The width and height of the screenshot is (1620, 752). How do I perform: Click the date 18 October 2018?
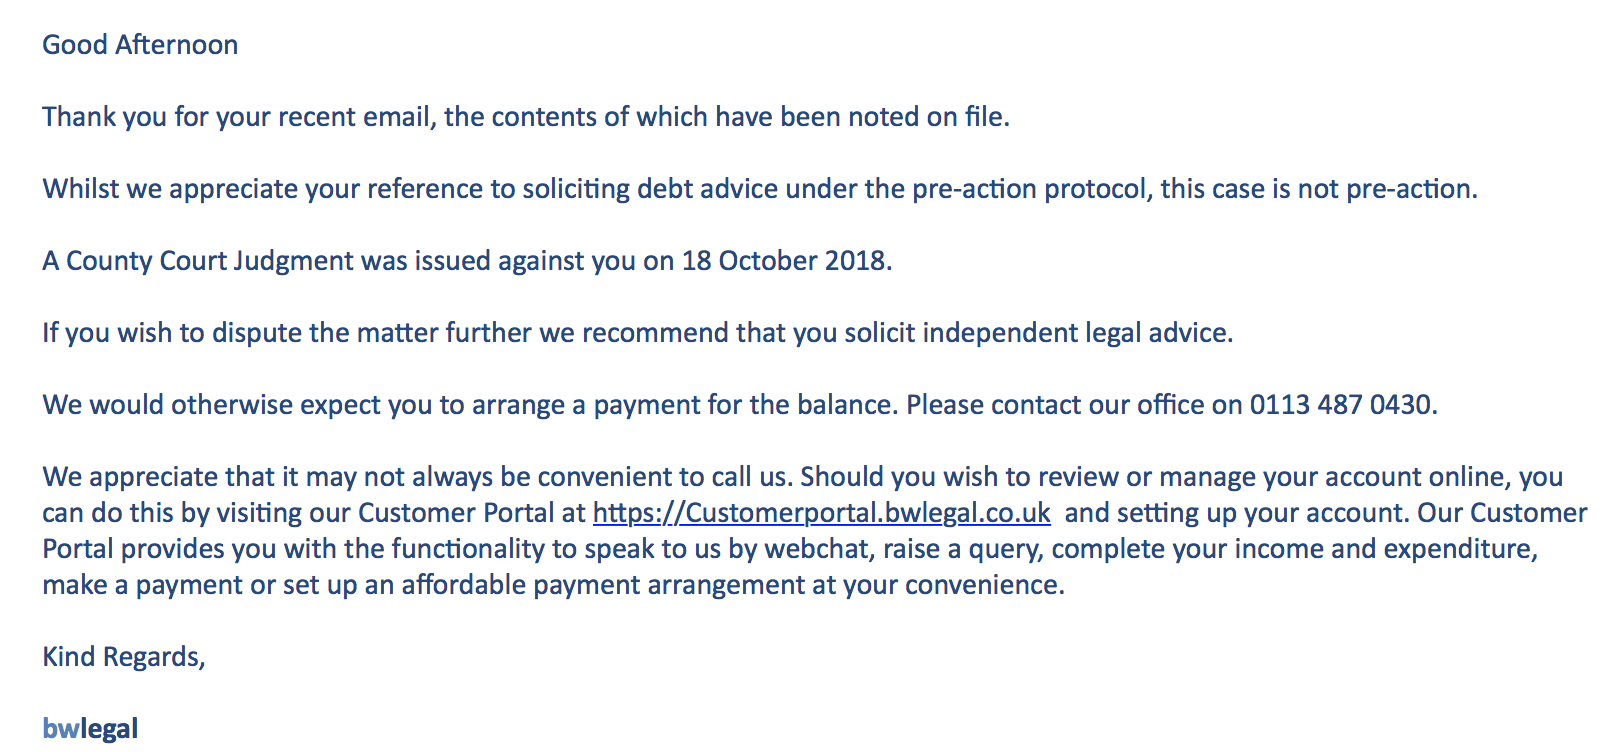[x=784, y=261]
